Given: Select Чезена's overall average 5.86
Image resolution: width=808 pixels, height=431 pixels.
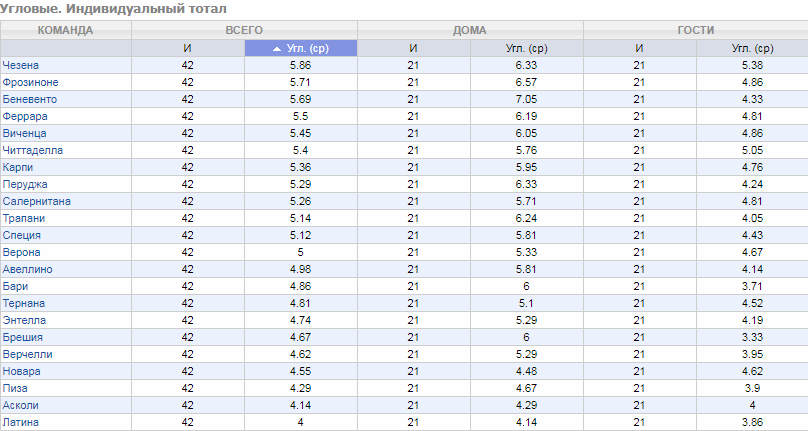Looking at the screenshot, I should 300,65.
